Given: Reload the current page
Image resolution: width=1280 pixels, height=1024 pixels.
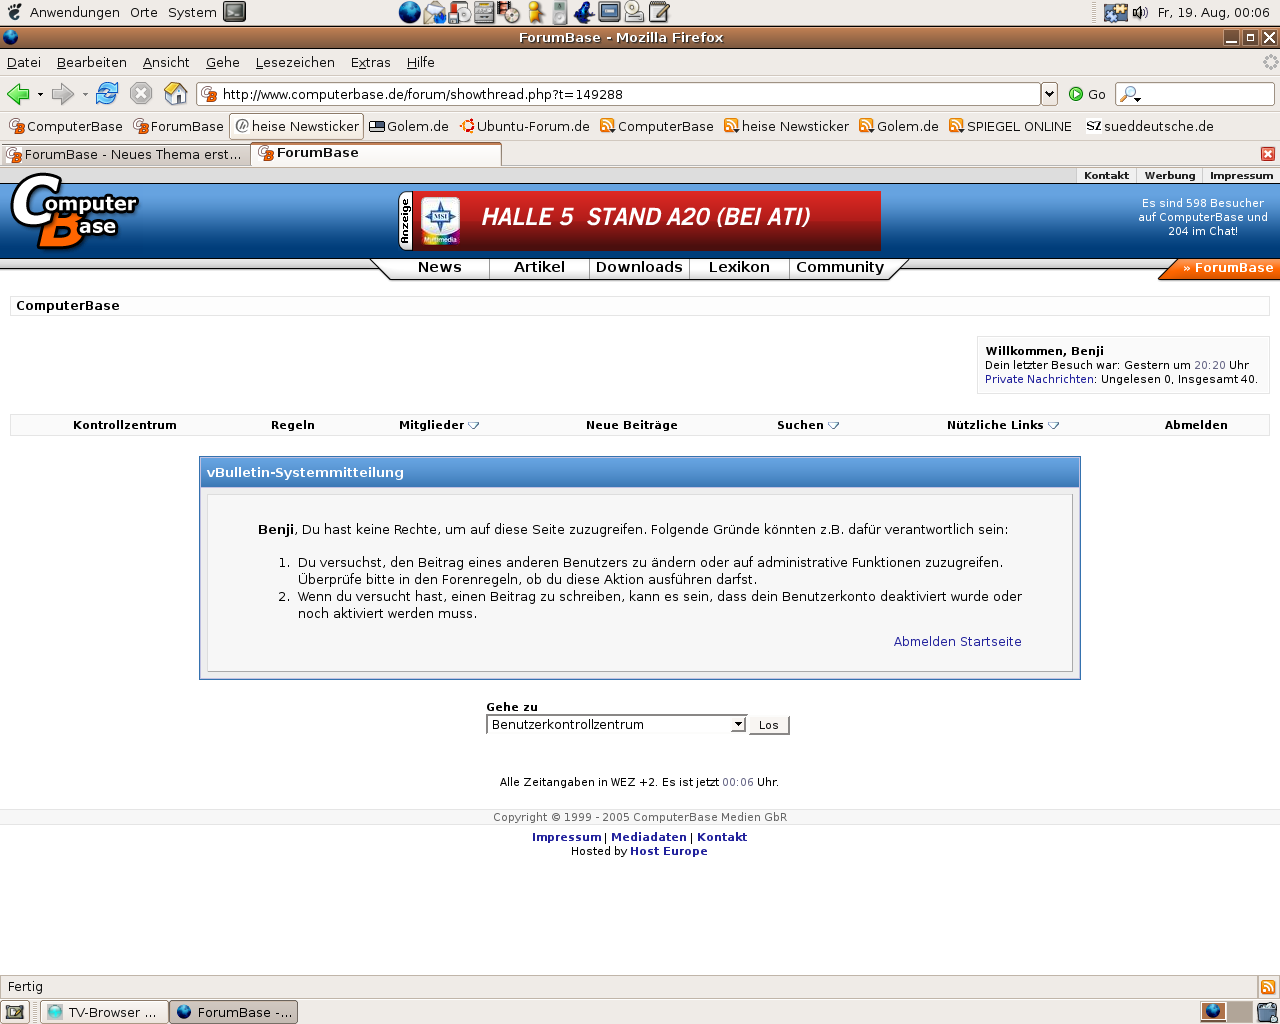Looking at the screenshot, I should click(x=107, y=94).
